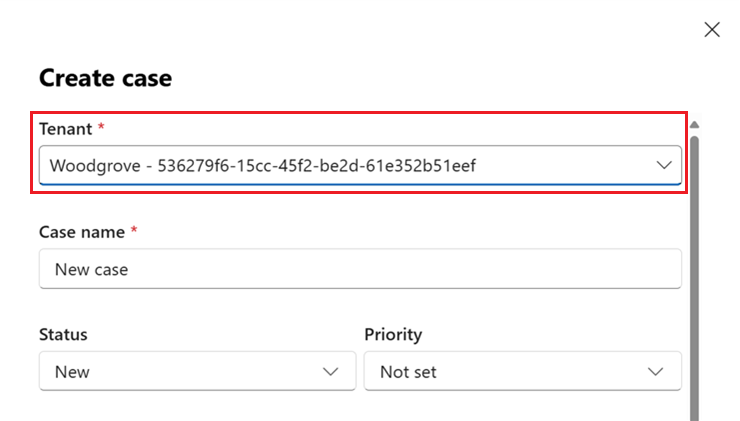The width and height of the screenshot is (740, 421).
Task: Open the Priority dropdown chevron
Action: 656,372
